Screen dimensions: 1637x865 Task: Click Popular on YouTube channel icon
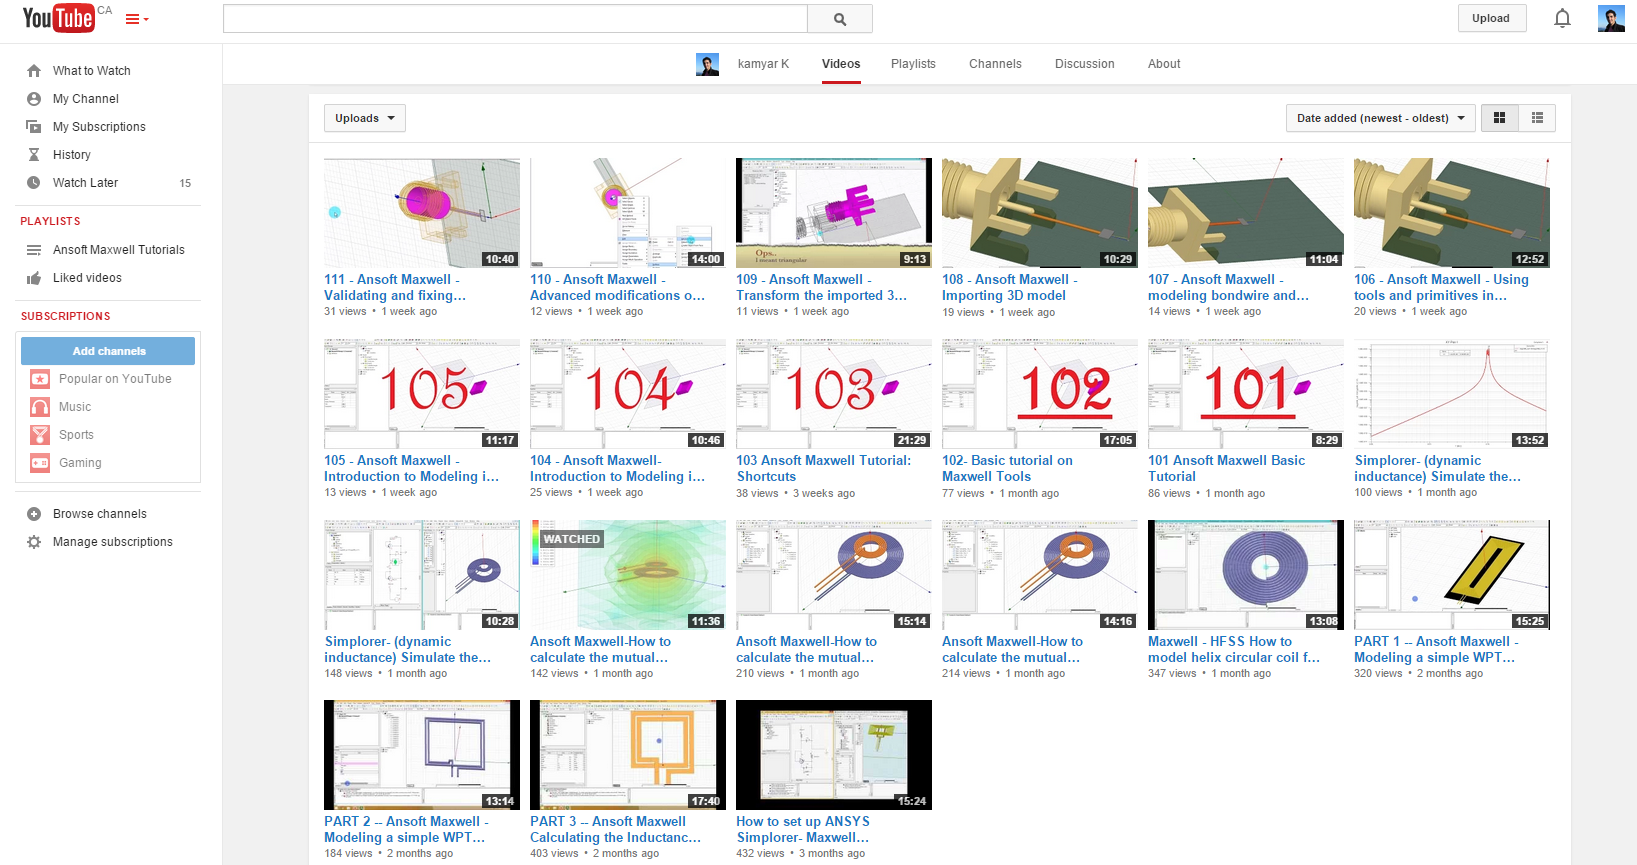pyautogui.click(x=40, y=379)
